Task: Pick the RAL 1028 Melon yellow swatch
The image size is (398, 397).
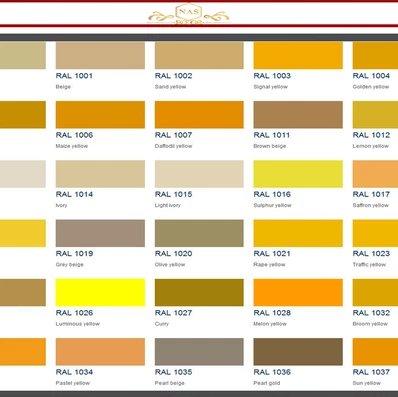Action: point(298,293)
